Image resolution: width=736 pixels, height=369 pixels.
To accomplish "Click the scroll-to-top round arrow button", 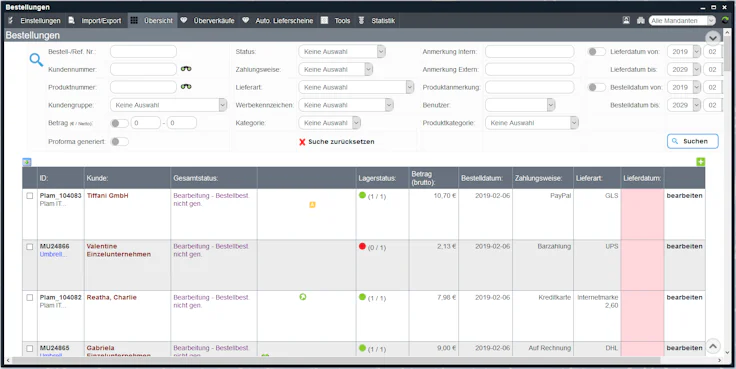I will click(713, 346).
